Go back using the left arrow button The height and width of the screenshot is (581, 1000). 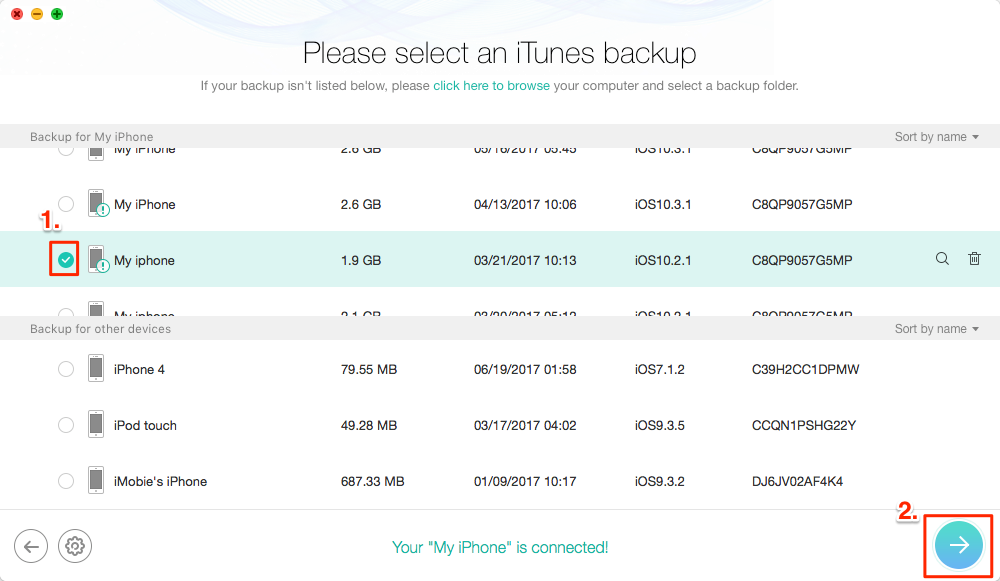(31, 546)
